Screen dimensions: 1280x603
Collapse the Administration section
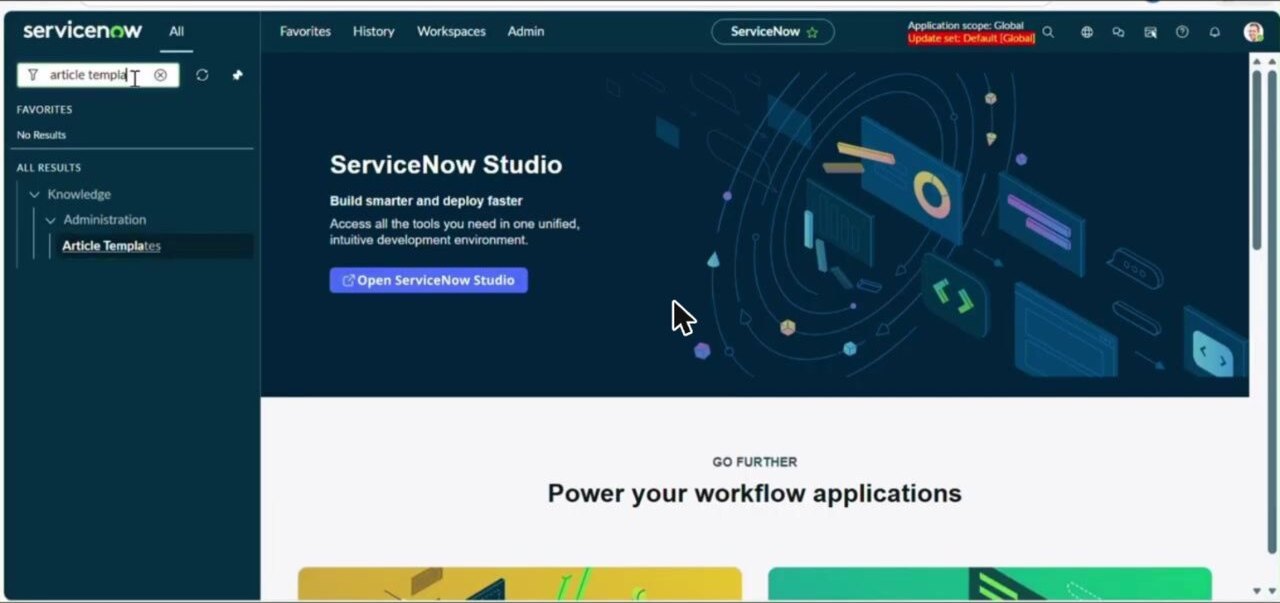click(51, 220)
